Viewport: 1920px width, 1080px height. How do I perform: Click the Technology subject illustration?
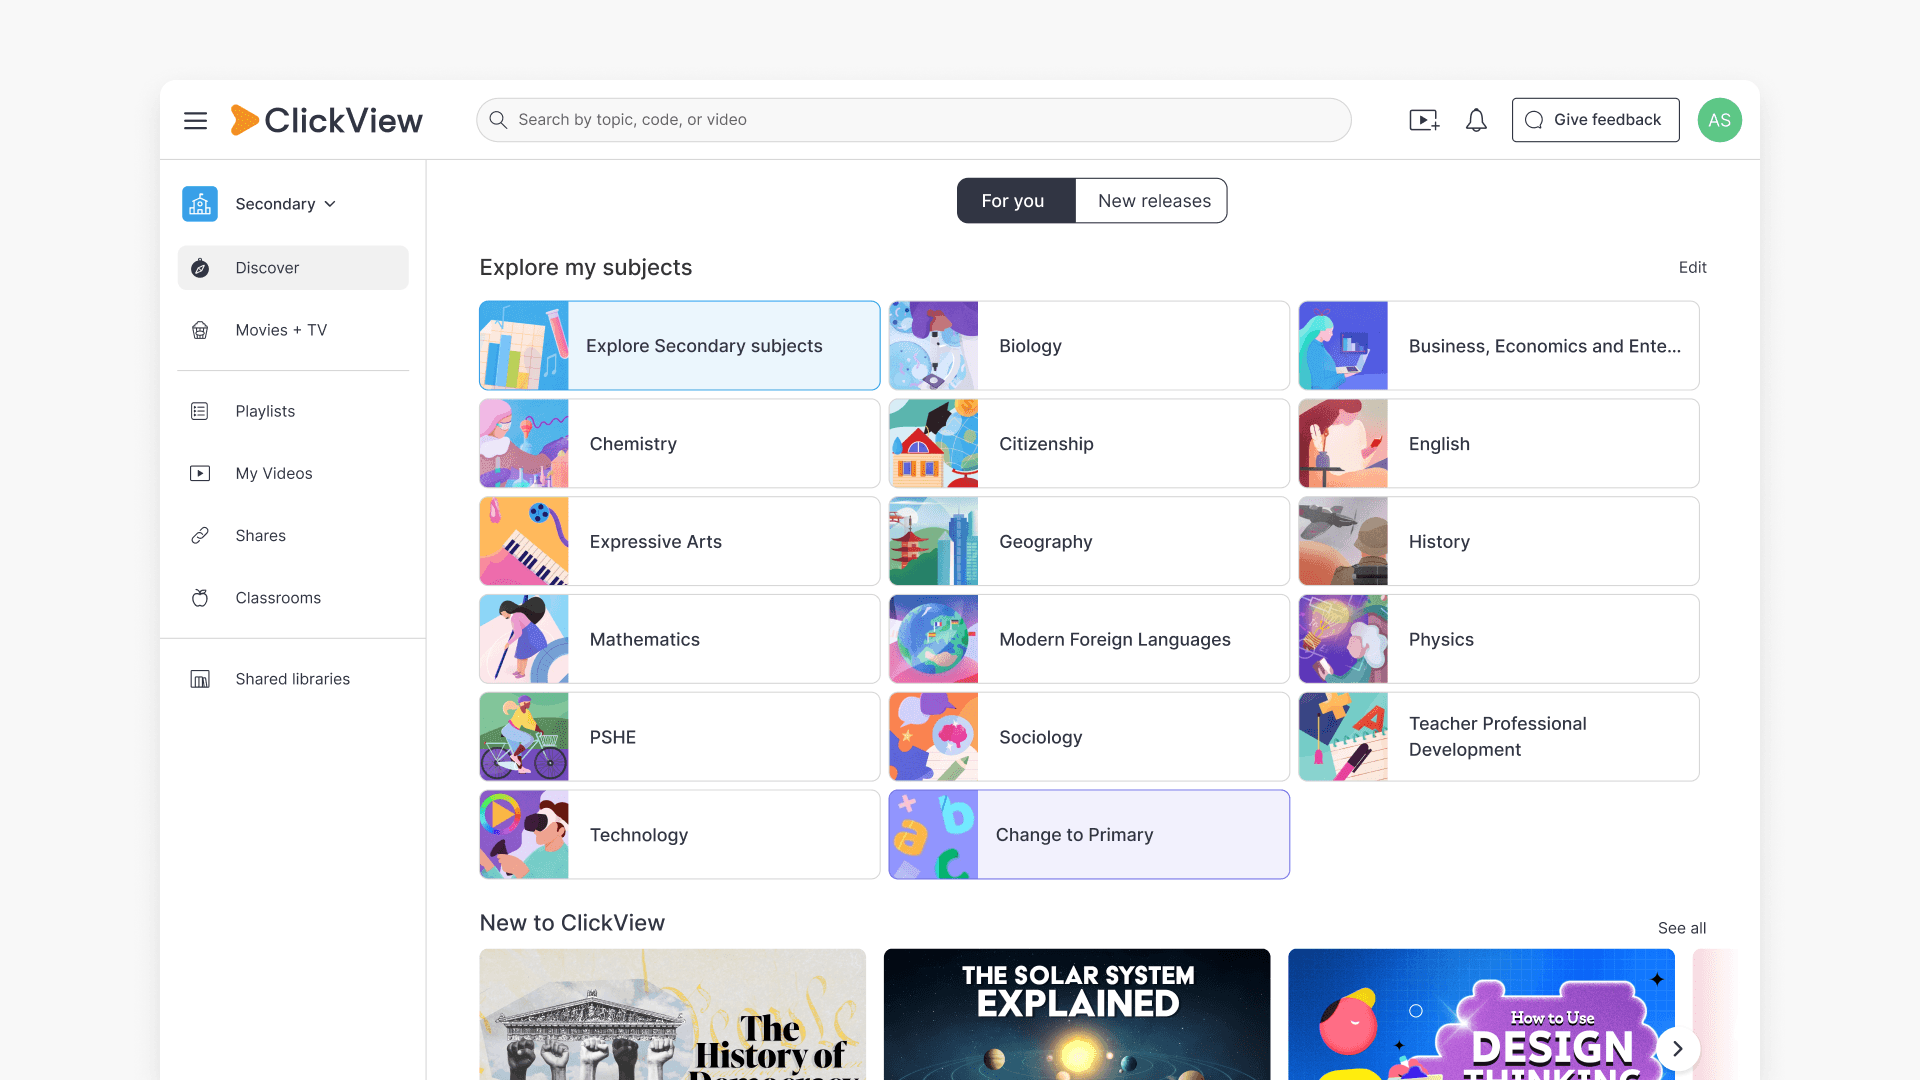[x=524, y=835]
